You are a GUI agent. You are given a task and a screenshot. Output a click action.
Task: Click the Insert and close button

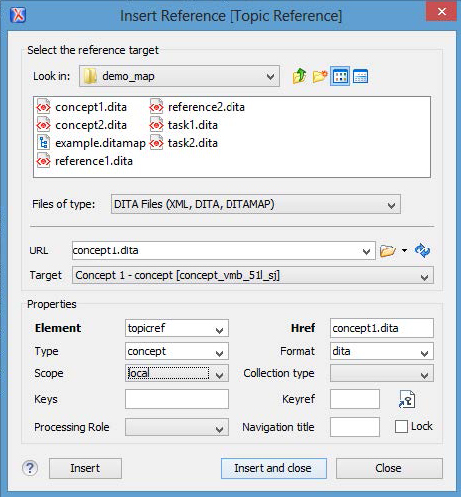273,468
